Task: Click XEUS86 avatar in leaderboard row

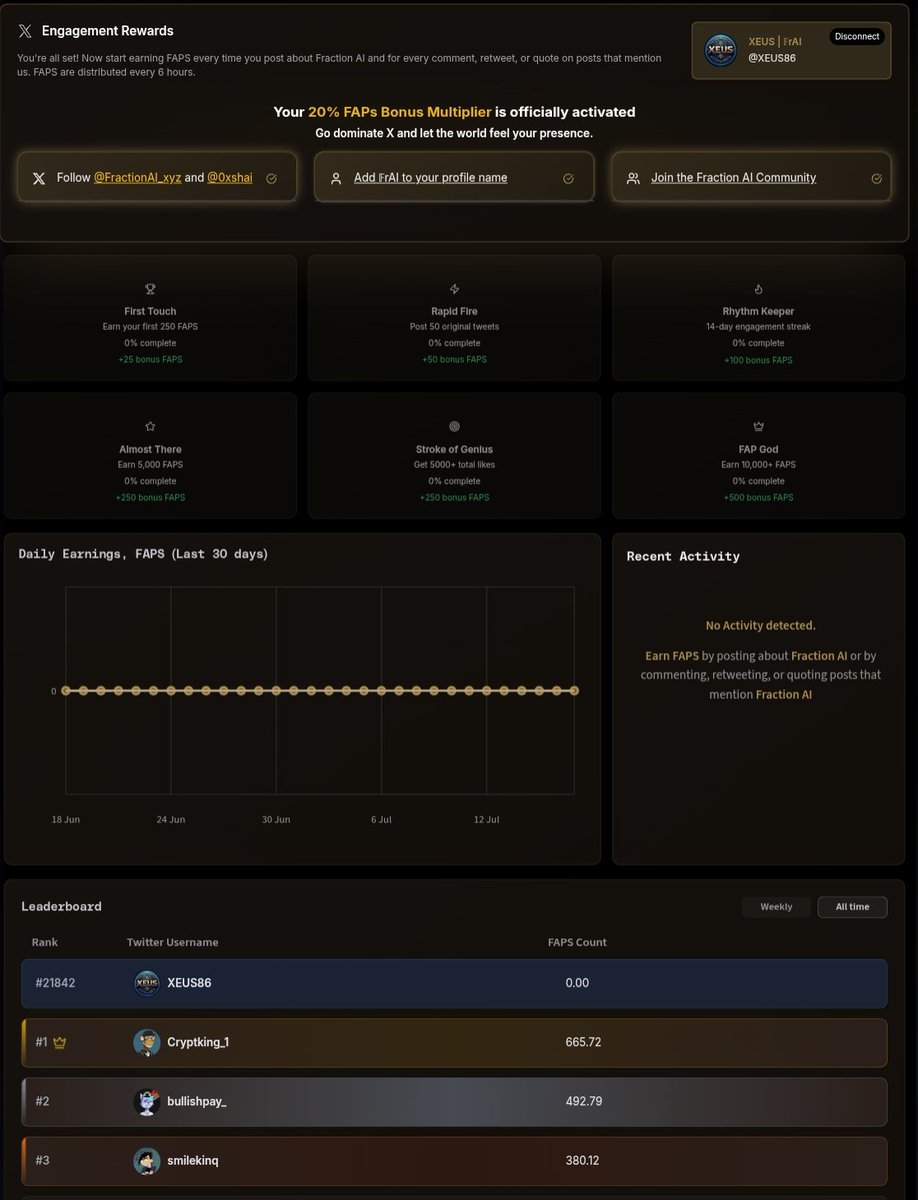Action: tap(147, 983)
